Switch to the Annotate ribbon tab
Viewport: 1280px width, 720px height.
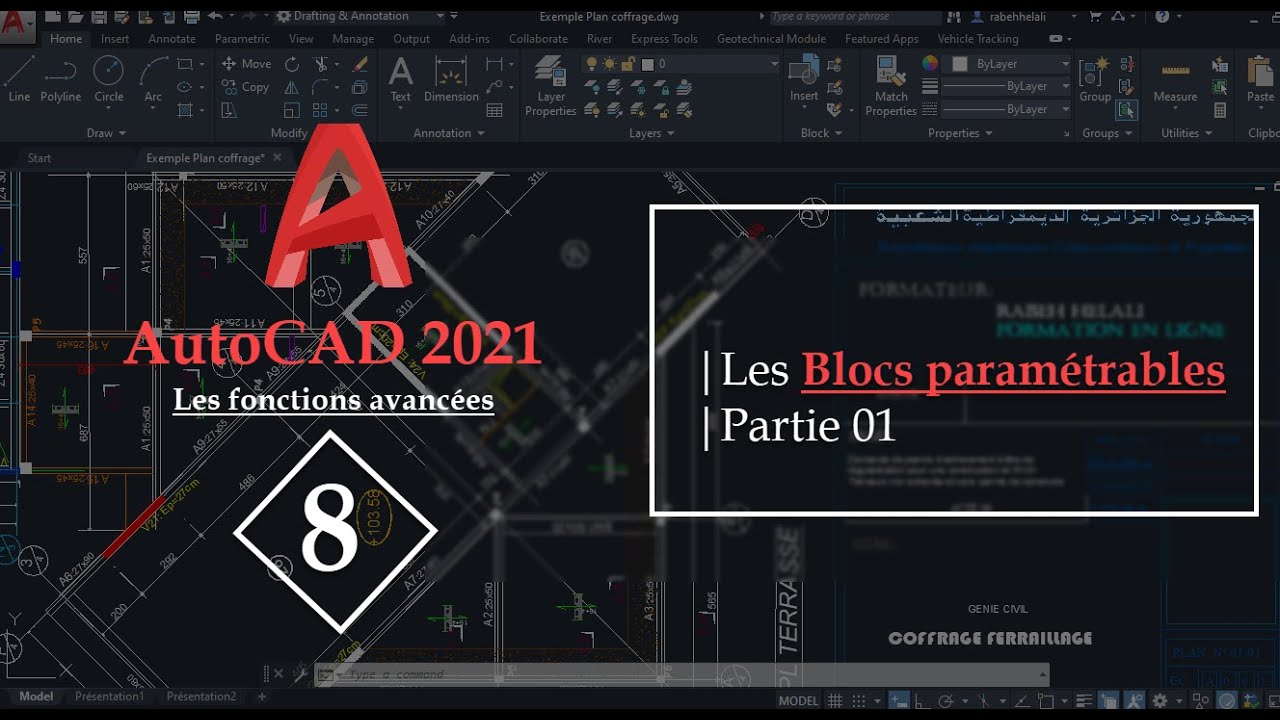pos(172,39)
